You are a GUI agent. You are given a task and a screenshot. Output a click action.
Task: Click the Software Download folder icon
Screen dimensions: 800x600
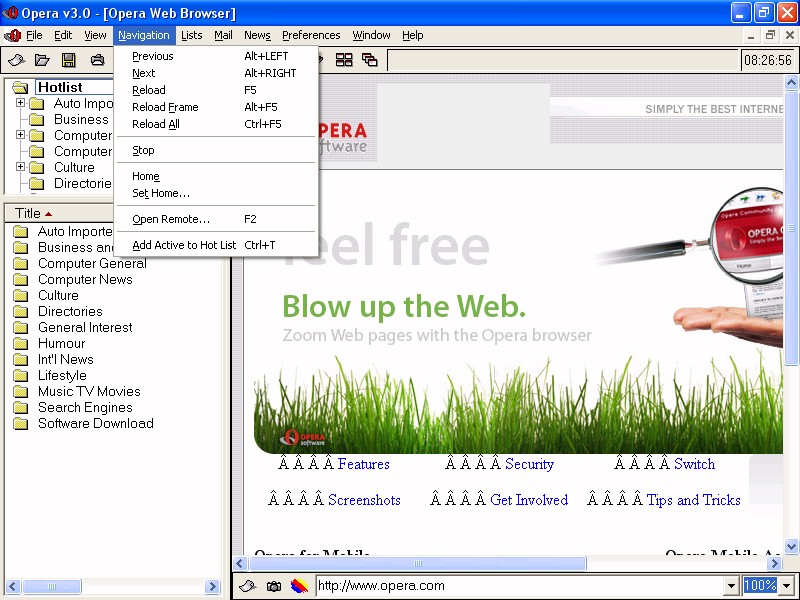tap(20, 423)
